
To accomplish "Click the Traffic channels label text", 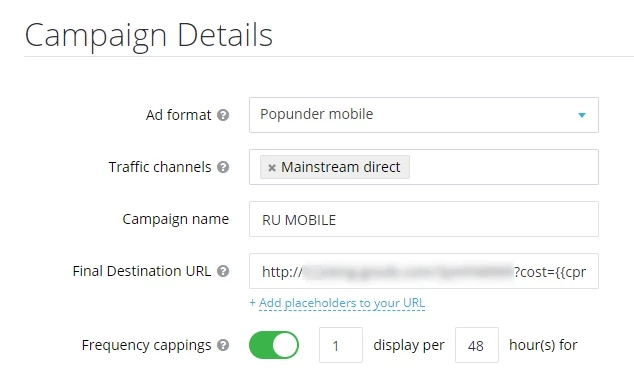I will pyautogui.click(x=160, y=167).
